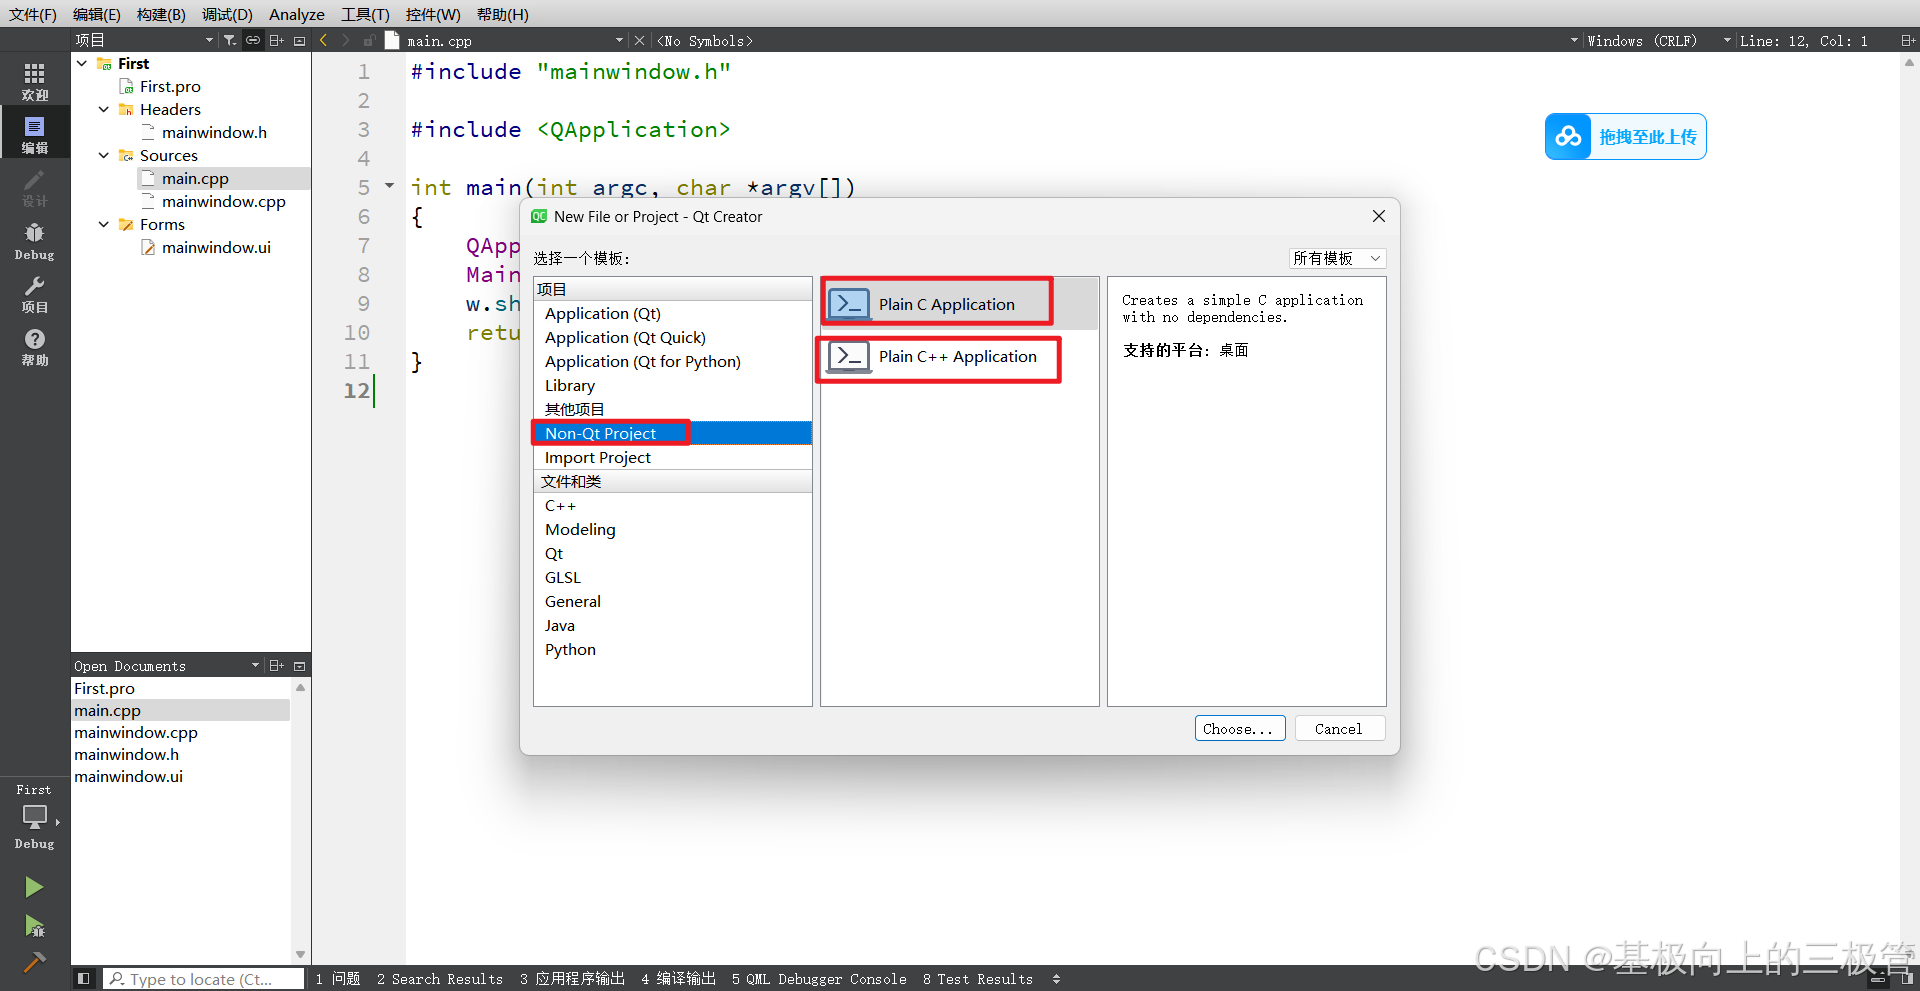Open the 工具(T) menu
1920x991 pixels.
coord(365,14)
